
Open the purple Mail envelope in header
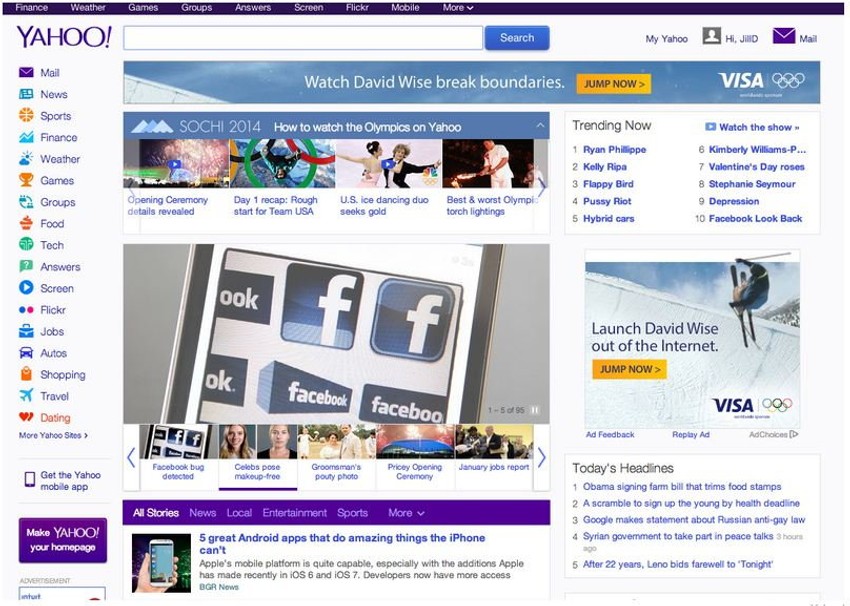[783, 36]
